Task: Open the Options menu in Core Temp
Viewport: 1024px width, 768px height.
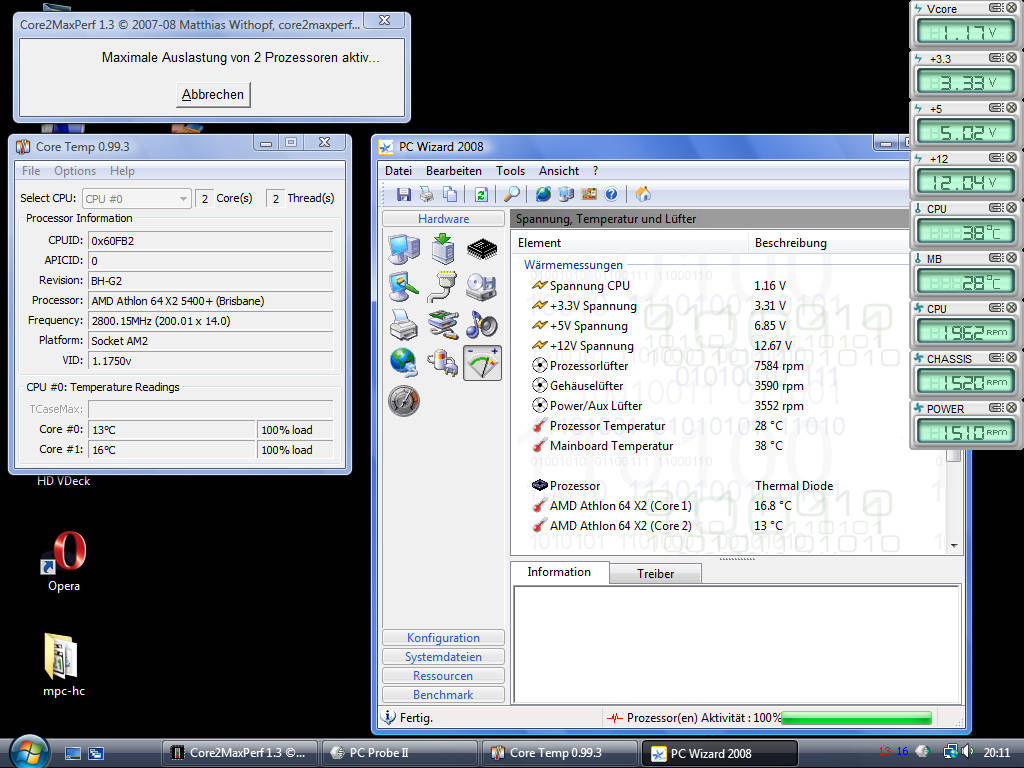Action: (74, 170)
